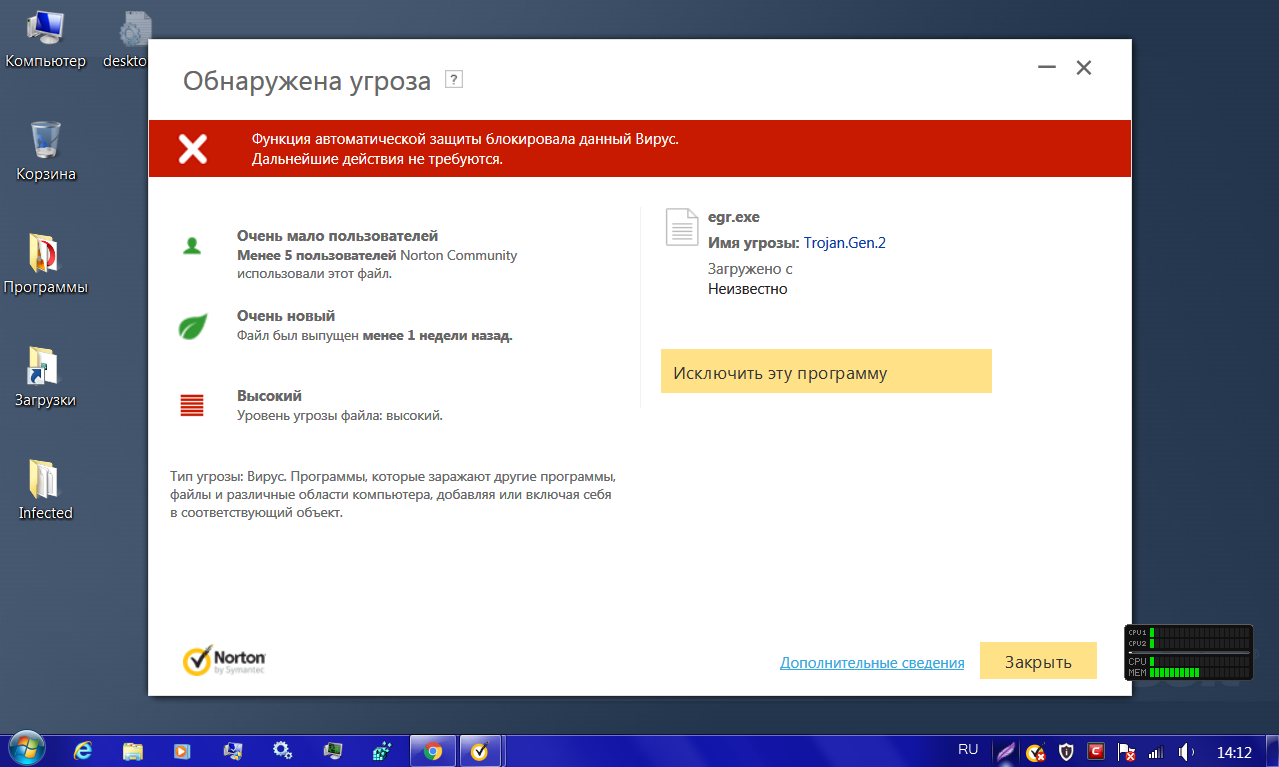Click the help question mark icon beside title
This screenshot has height=767, width=1279.
tap(454, 80)
